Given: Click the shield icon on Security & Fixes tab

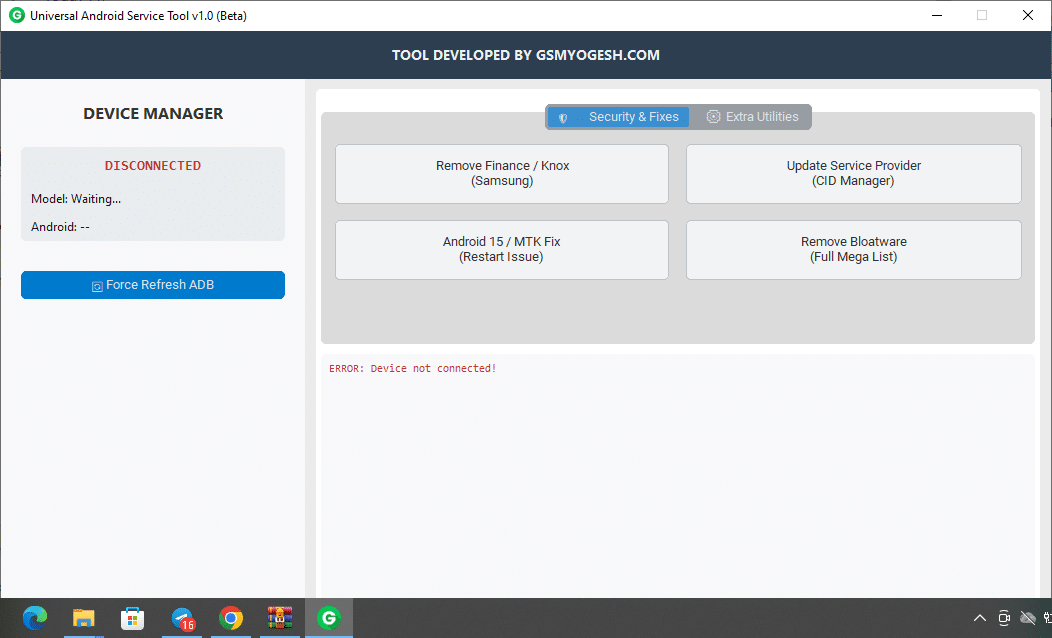Looking at the screenshot, I should [x=564, y=116].
